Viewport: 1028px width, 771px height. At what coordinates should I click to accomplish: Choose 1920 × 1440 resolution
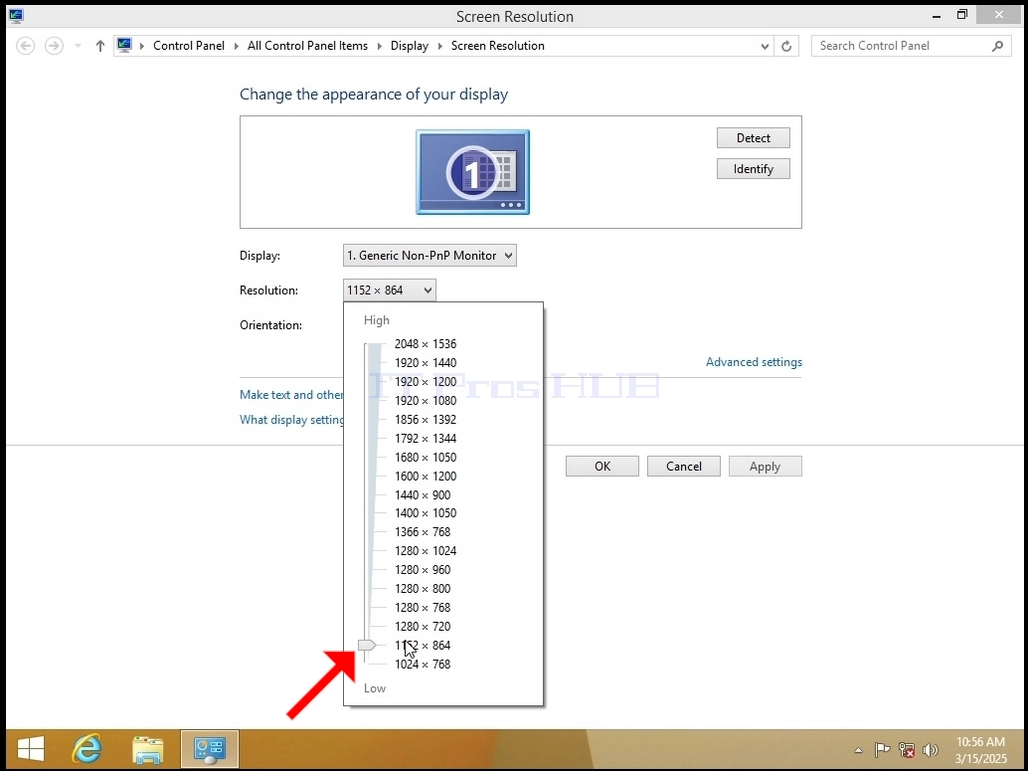425,363
